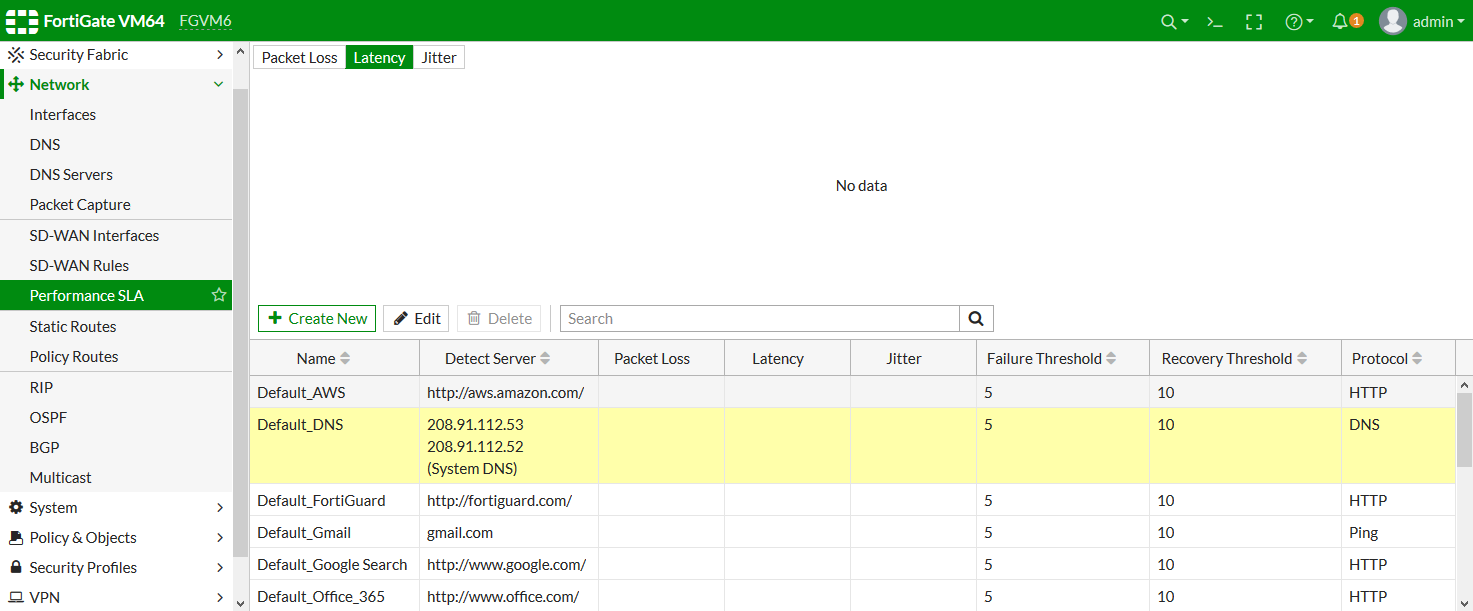Viewport: 1473px width, 611px height.
Task: Click the Security Profiles lock icon
Action: pyautogui.click(x=16, y=568)
